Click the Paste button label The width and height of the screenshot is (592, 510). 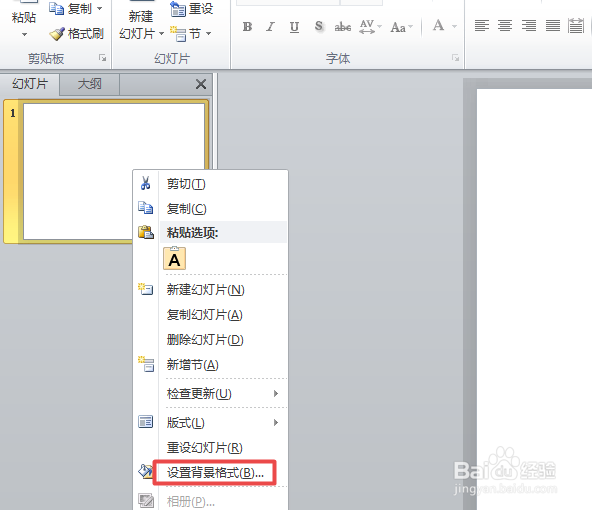[24, 17]
